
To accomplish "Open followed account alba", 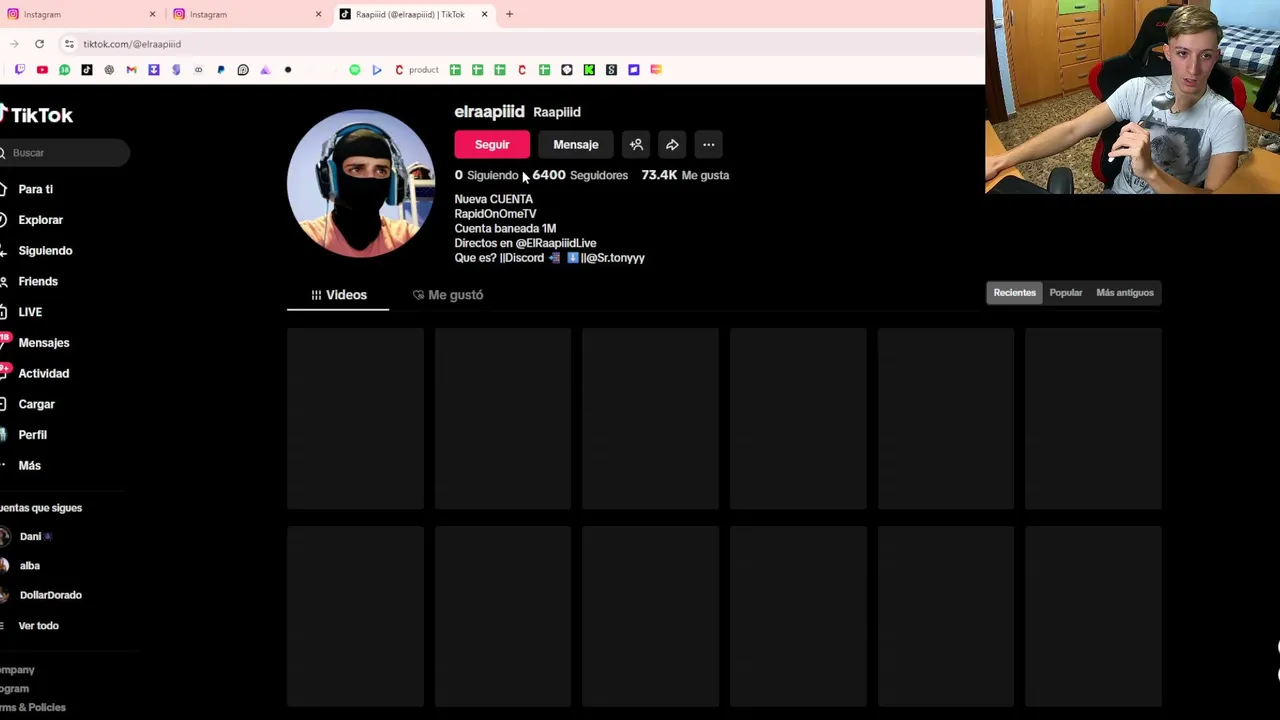I will 29,566.
